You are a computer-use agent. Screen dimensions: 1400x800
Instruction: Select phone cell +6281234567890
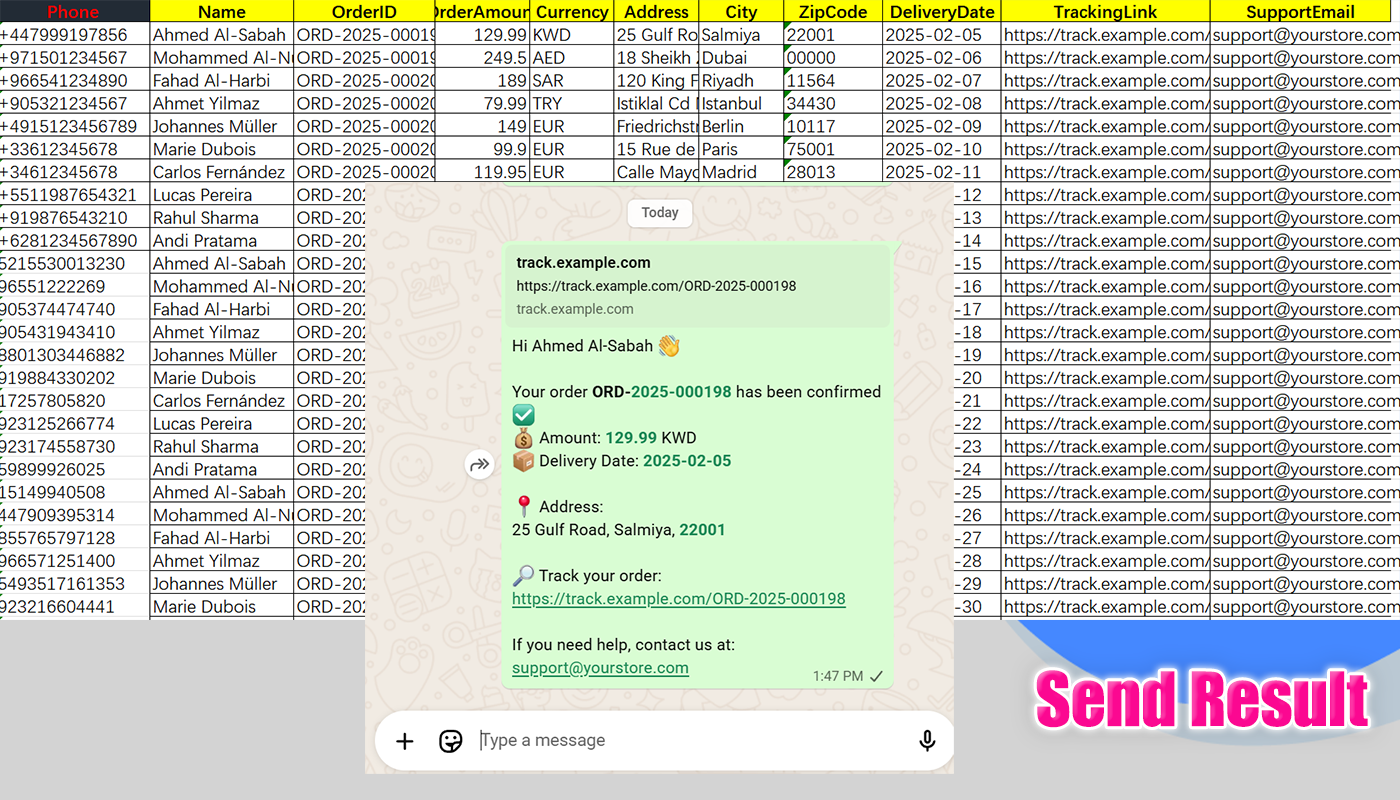(74, 241)
